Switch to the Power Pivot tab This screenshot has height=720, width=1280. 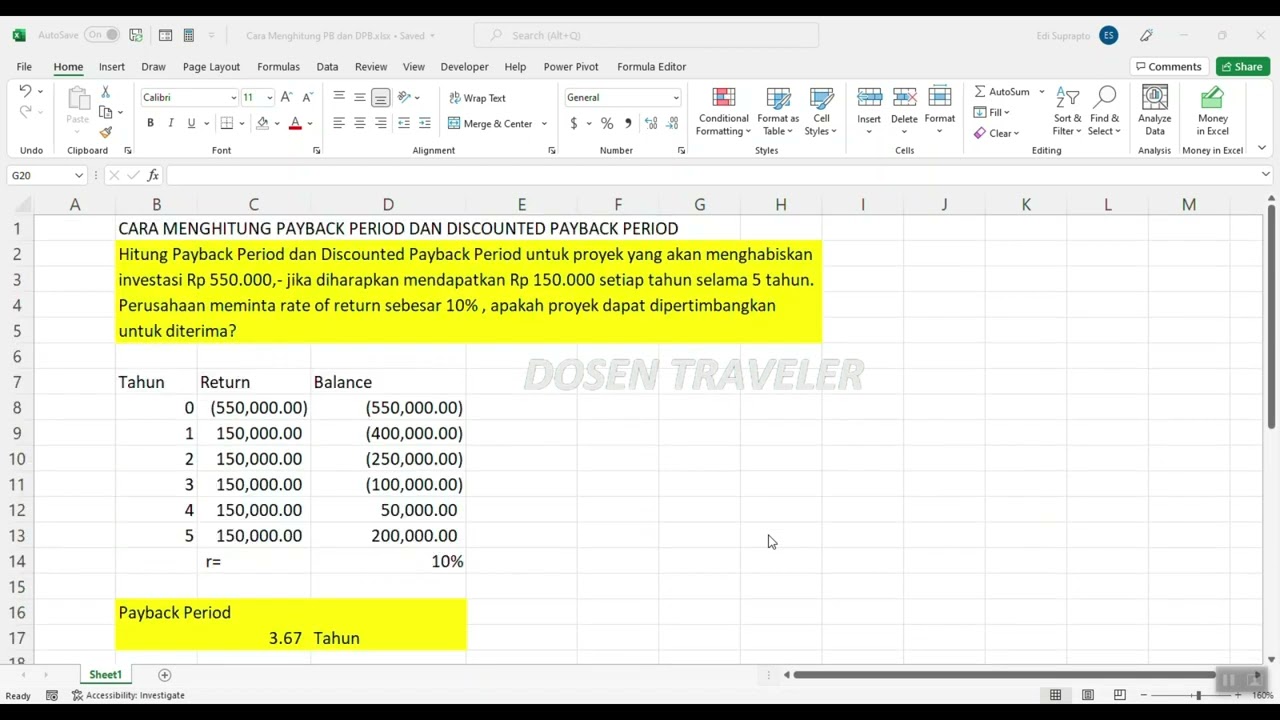tap(571, 66)
